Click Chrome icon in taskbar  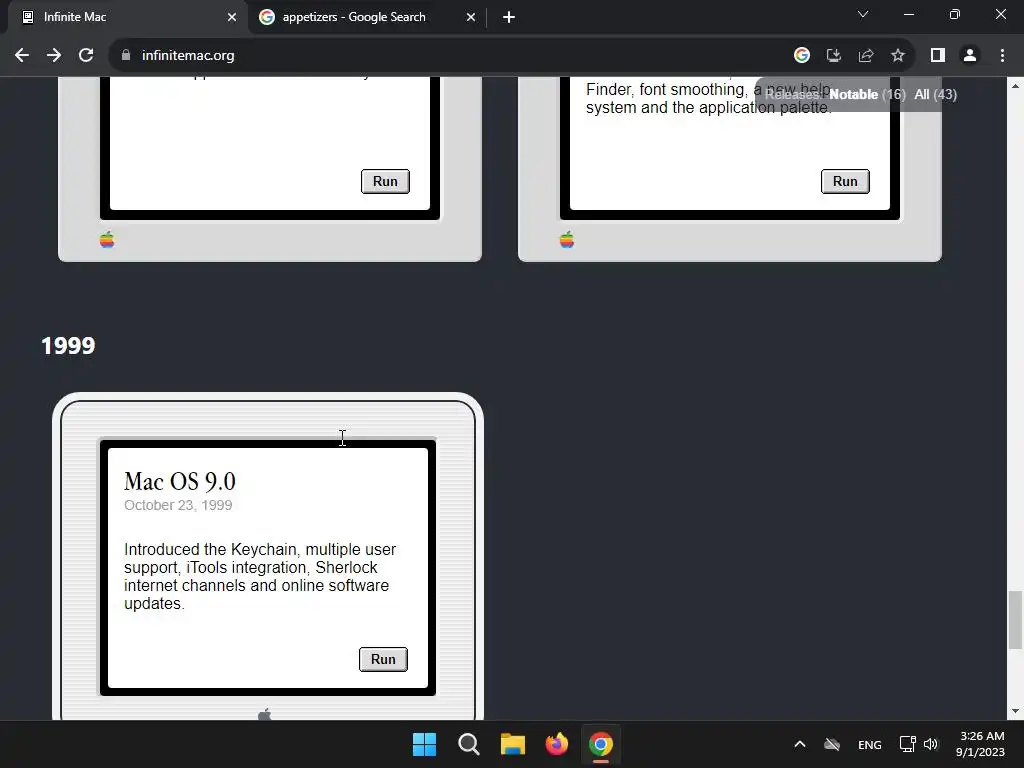coord(601,744)
